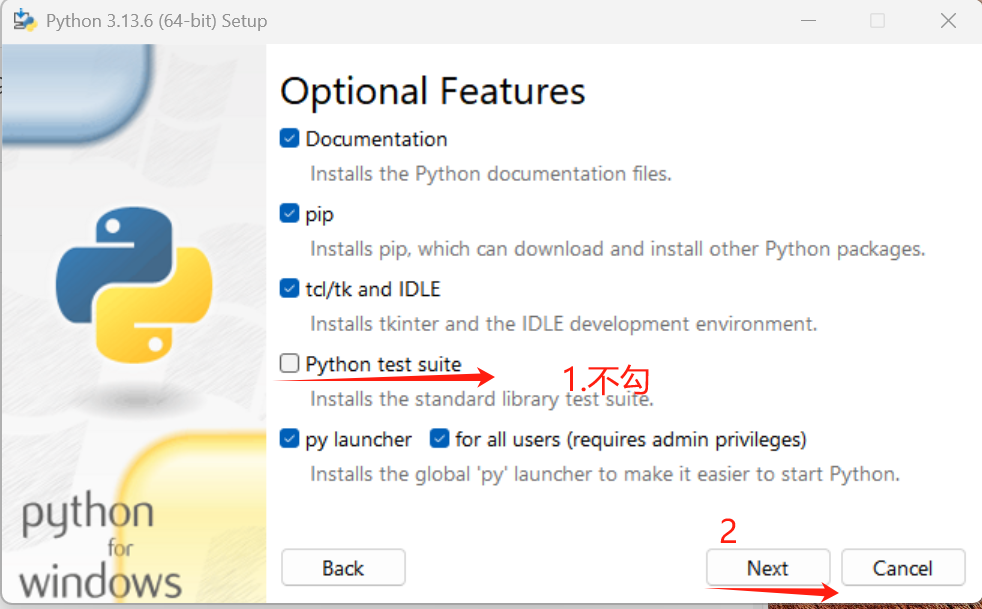This screenshot has height=609, width=982.
Task: Uncheck the for all users checkbox
Action: pyautogui.click(x=440, y=439)
